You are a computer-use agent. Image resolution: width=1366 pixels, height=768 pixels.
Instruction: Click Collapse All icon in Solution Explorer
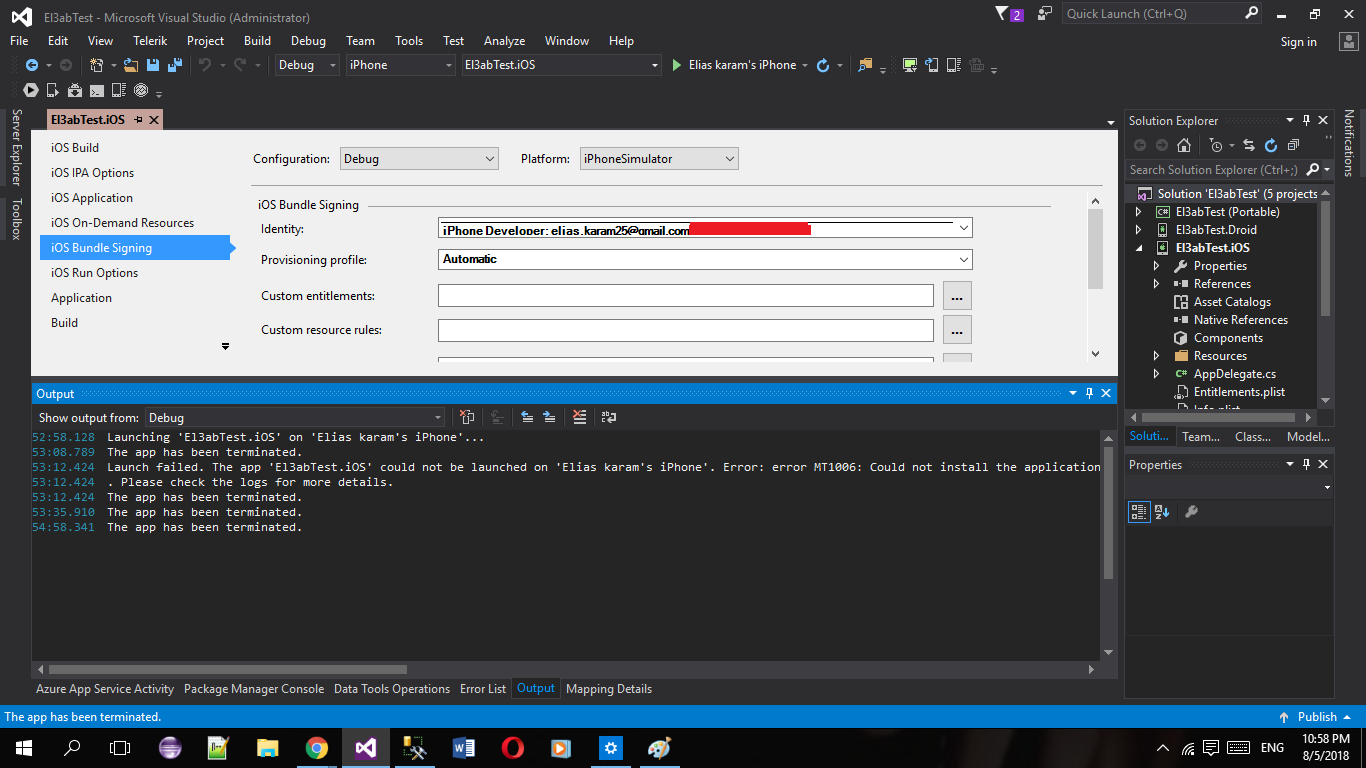click(x=1293, y=145)
